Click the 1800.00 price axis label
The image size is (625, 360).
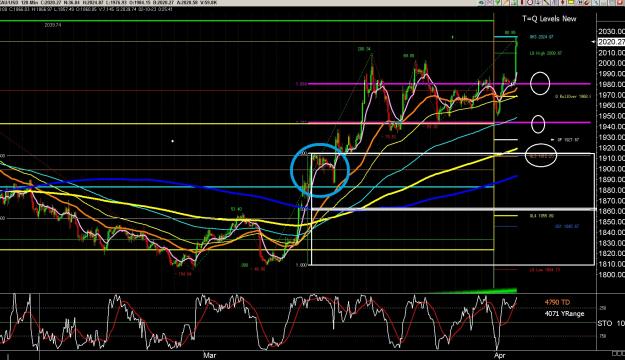(x=611, y=274)
